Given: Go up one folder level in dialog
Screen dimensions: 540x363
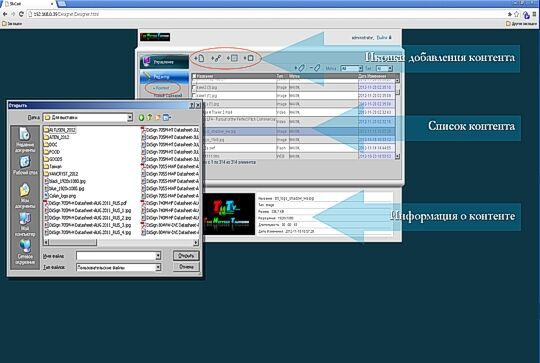Looking at the screenshot, I should [x=149, y=117].
